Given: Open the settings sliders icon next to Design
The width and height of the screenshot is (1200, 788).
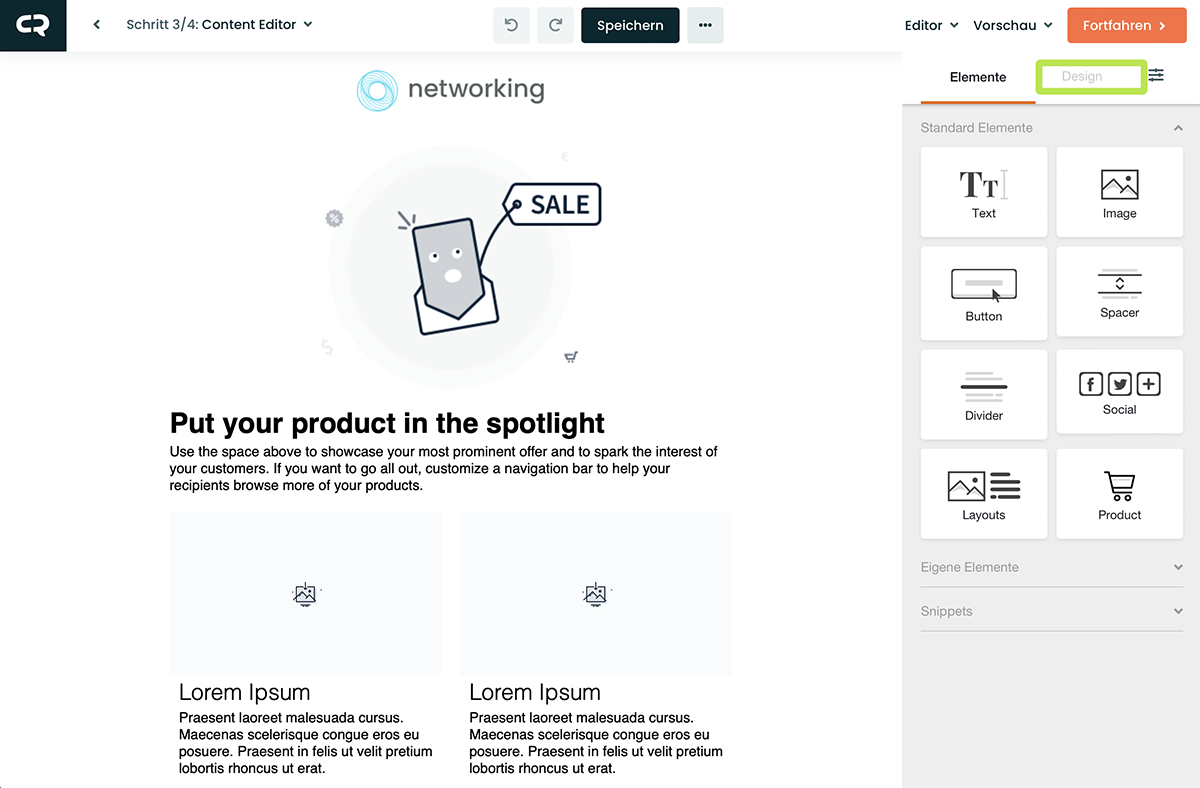Looking at the screenshot, I should tap(1156, 76).
